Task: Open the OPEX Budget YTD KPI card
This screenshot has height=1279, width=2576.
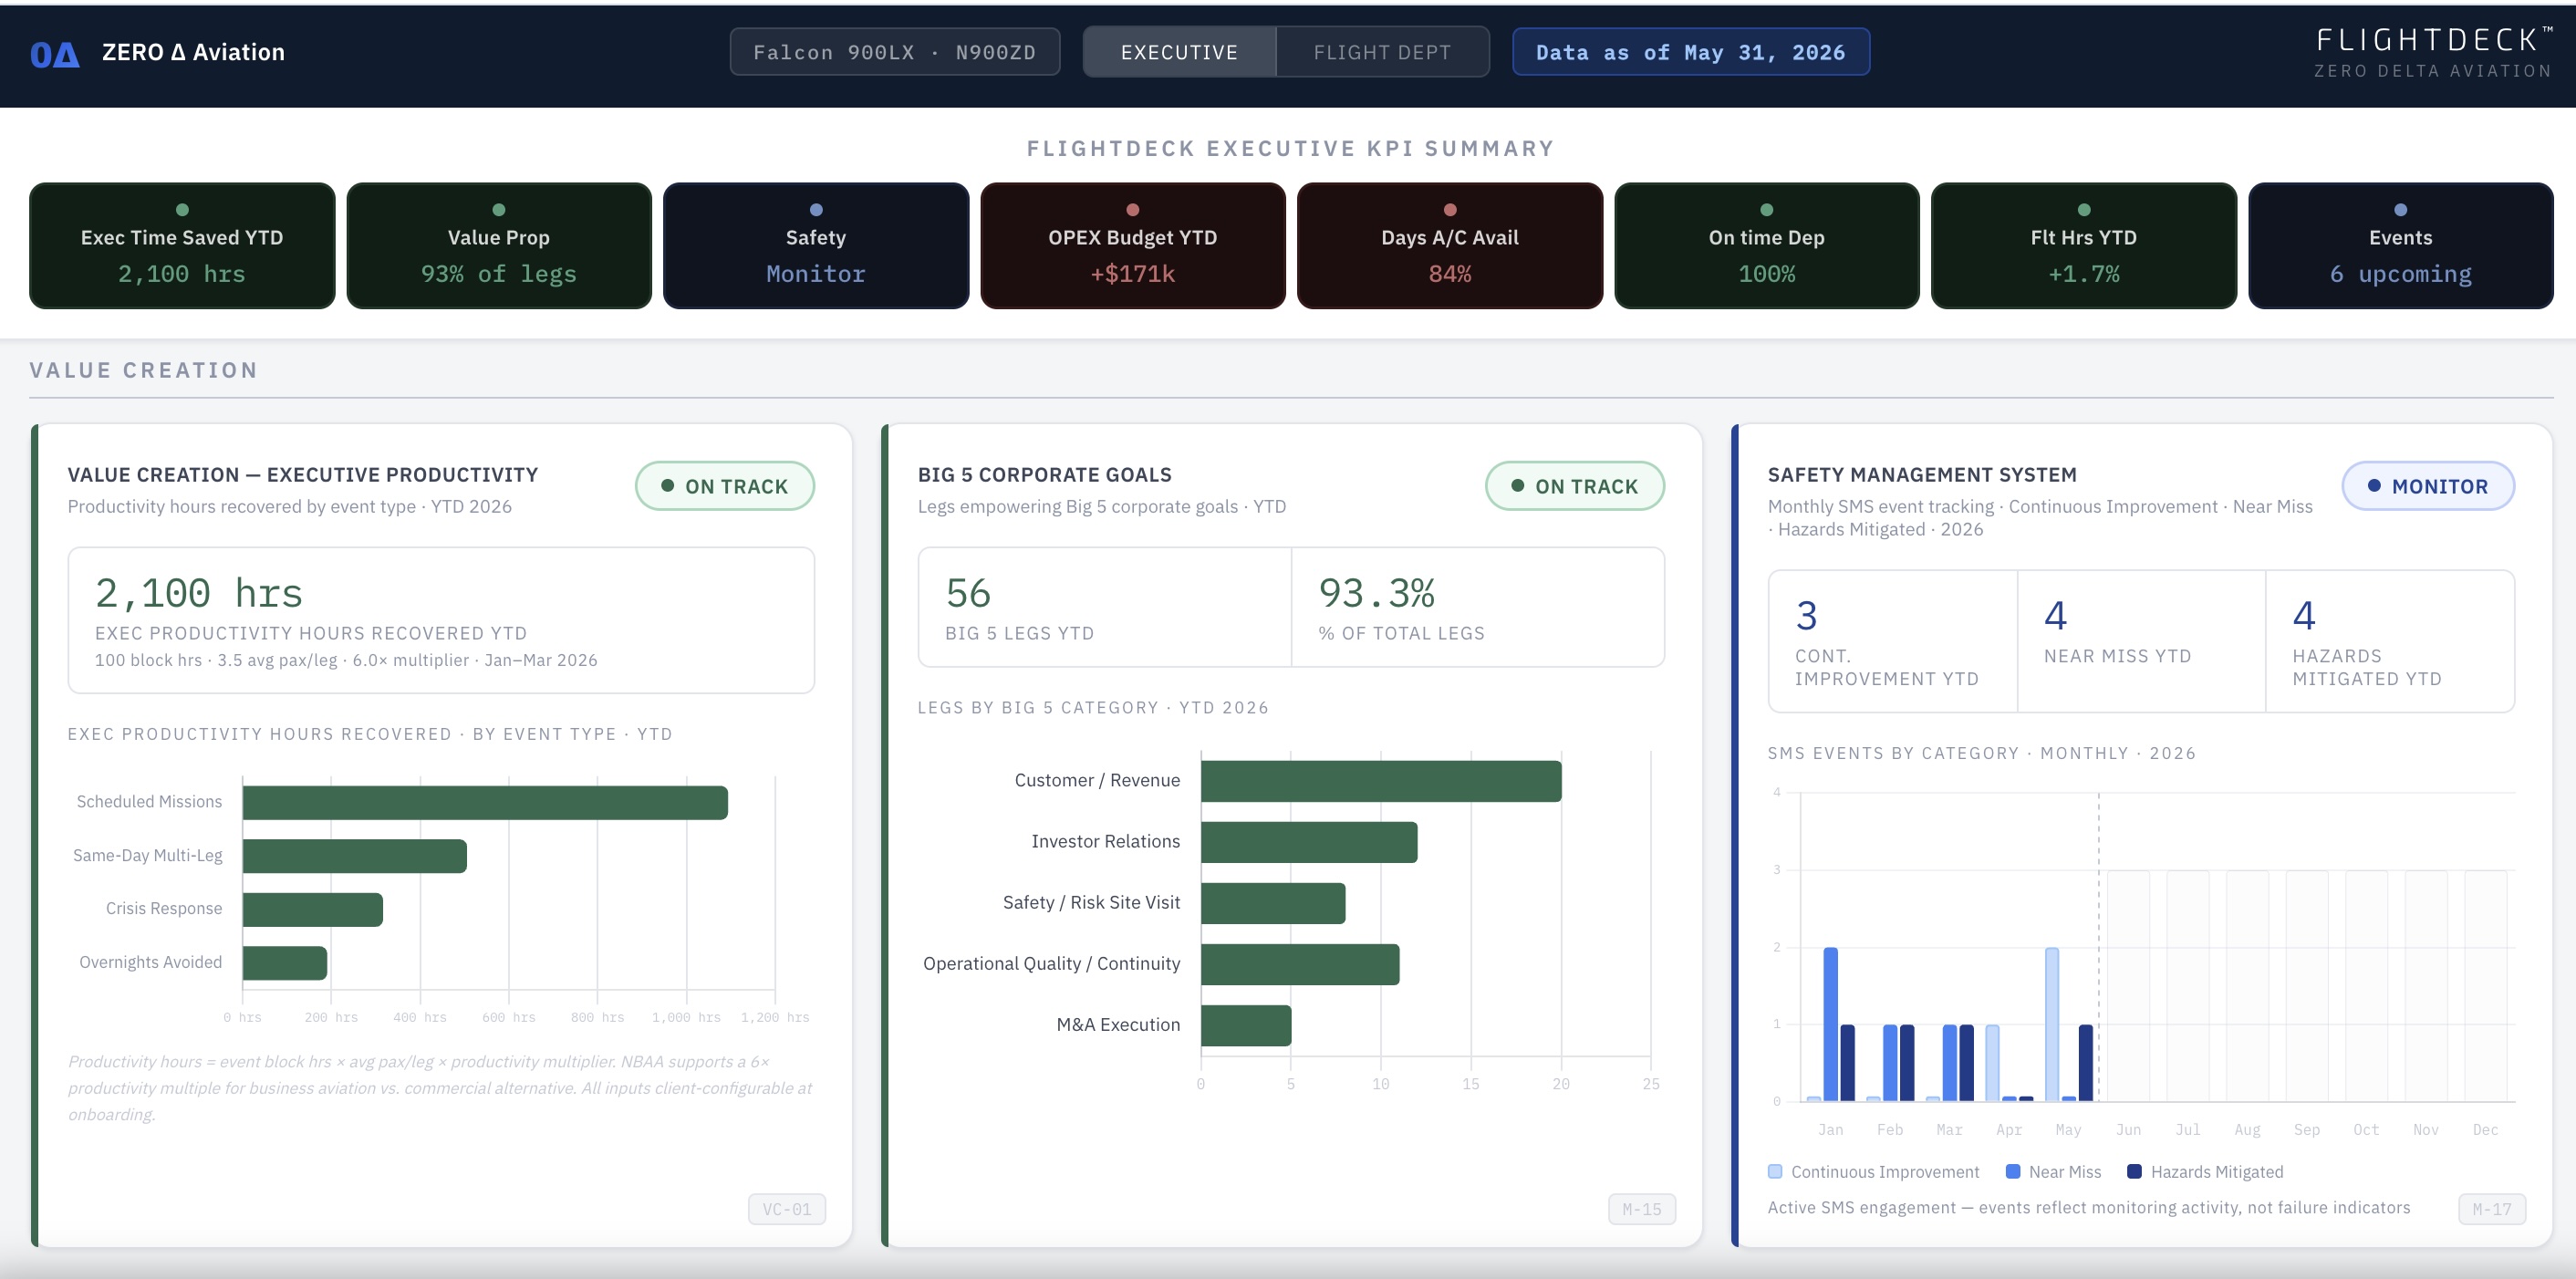Action: click(1133, 245)
